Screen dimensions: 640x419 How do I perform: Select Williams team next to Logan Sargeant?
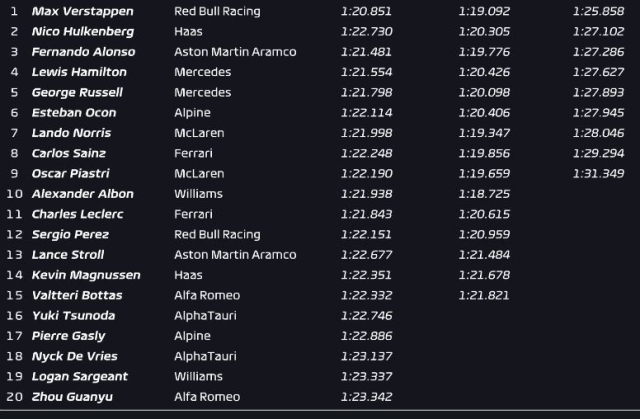pyautogui.click(x=198, y=376)
